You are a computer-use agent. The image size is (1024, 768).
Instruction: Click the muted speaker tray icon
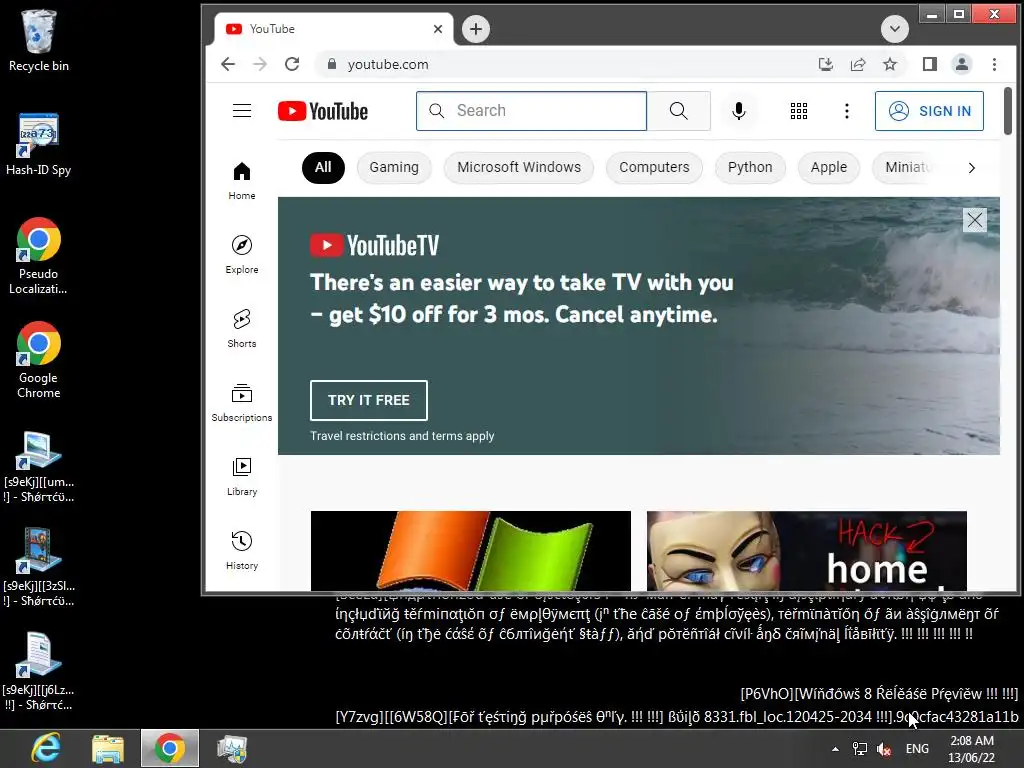point(884,749)
